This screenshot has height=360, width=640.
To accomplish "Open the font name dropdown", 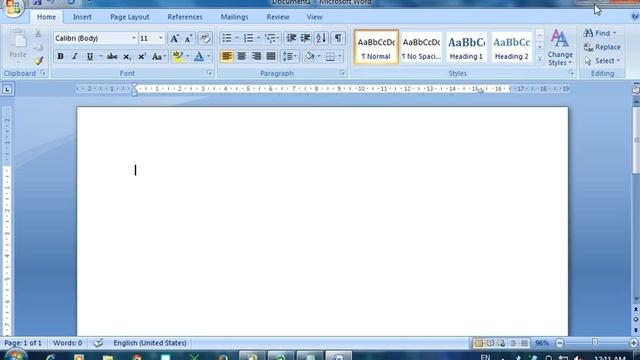I will click(133, 38).
